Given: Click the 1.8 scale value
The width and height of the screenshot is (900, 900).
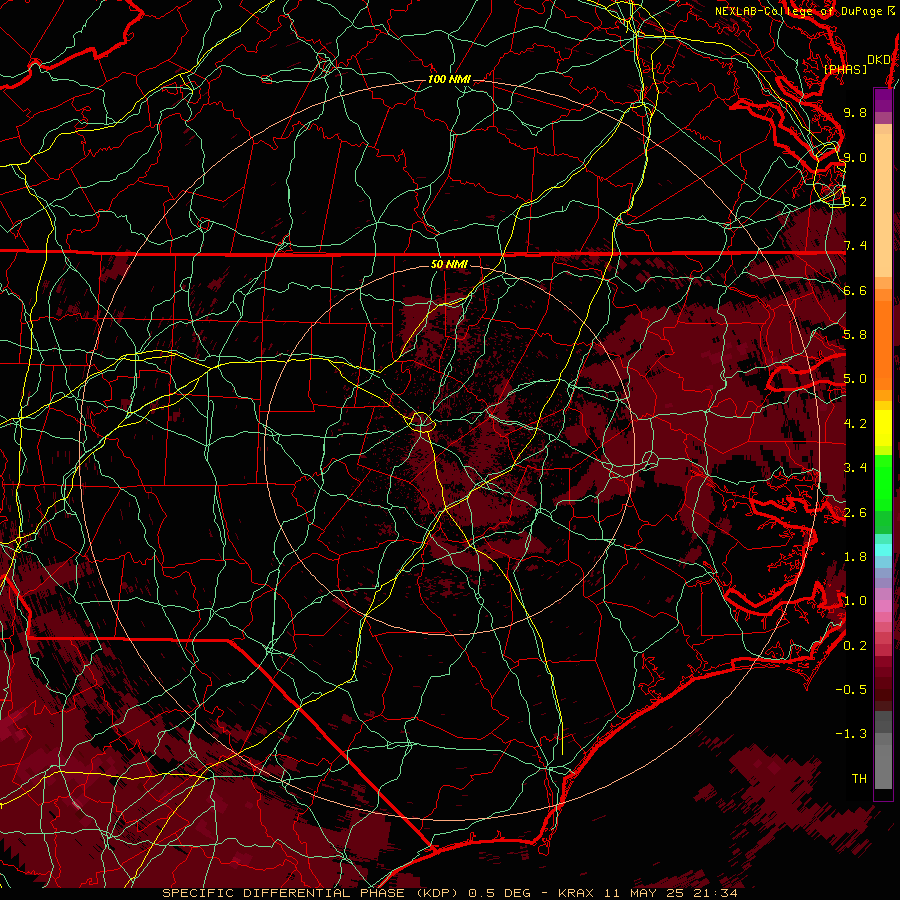Looking at the screenshot, I should [x=855, y=557].
